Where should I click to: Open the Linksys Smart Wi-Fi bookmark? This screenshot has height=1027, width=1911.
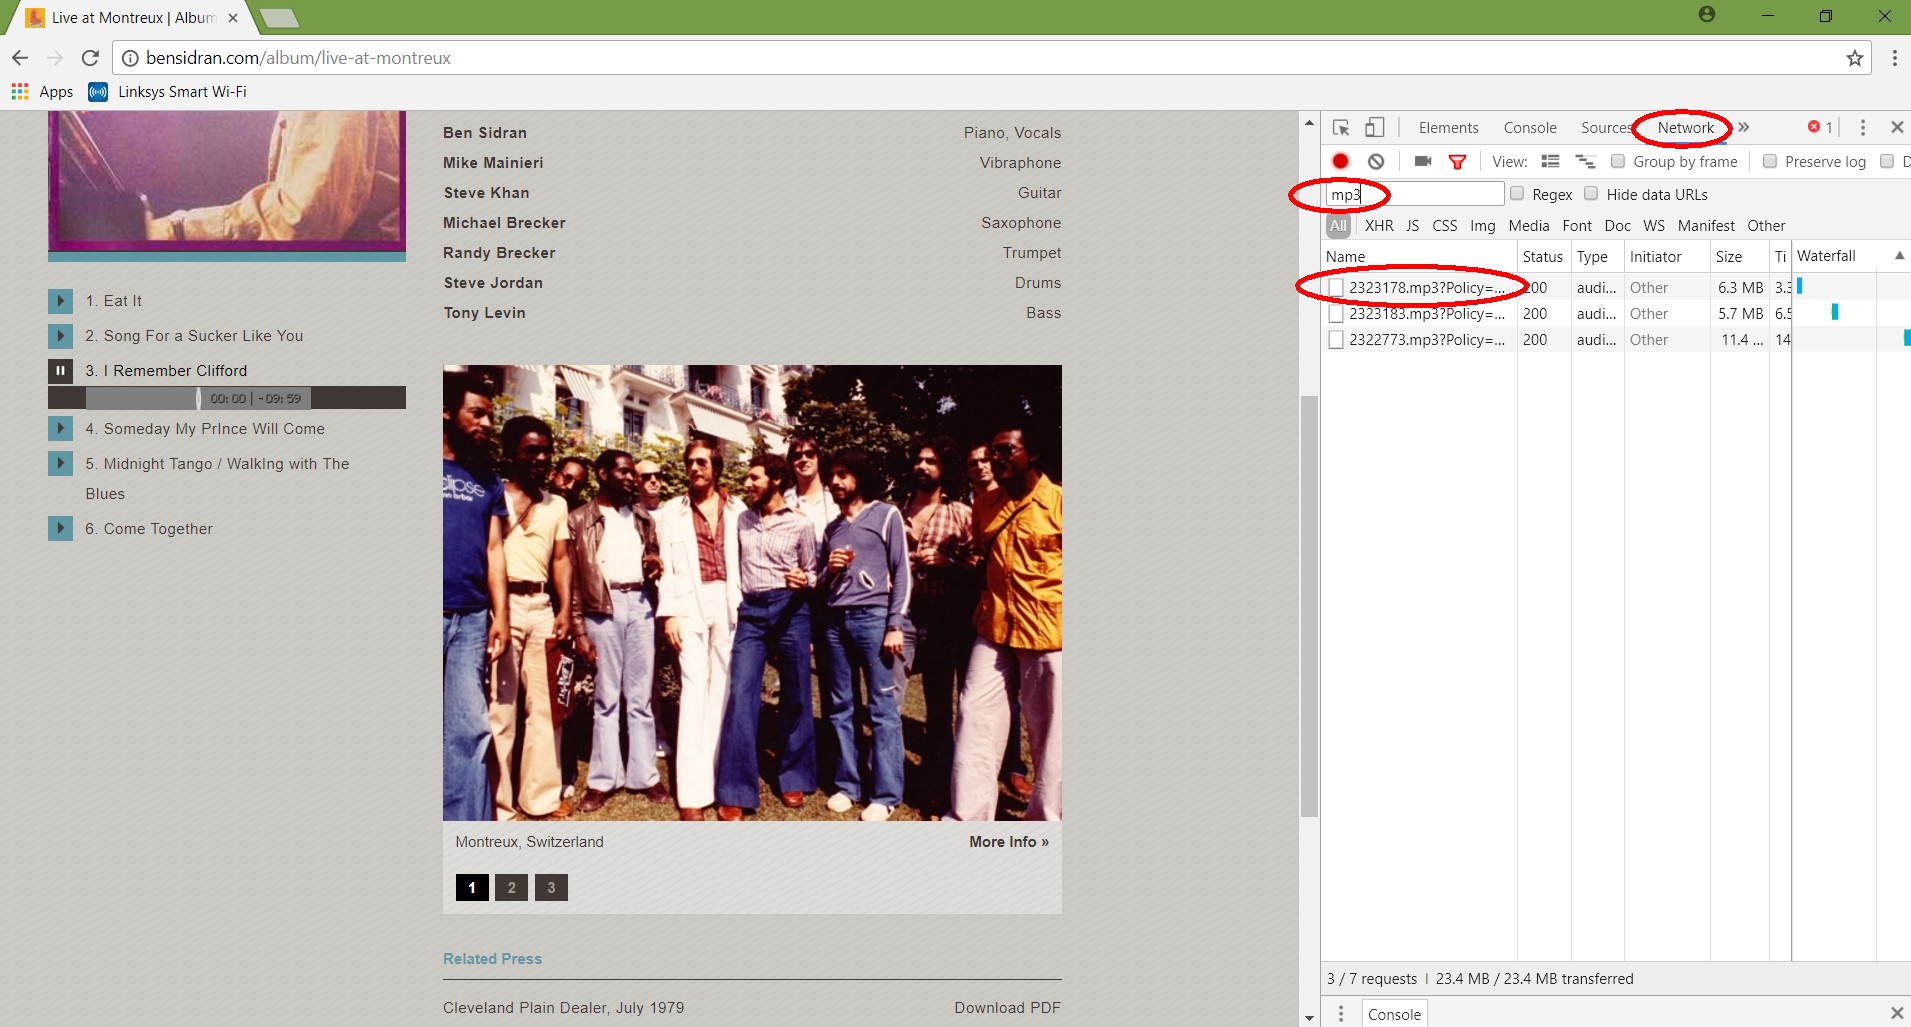(168, 92)
